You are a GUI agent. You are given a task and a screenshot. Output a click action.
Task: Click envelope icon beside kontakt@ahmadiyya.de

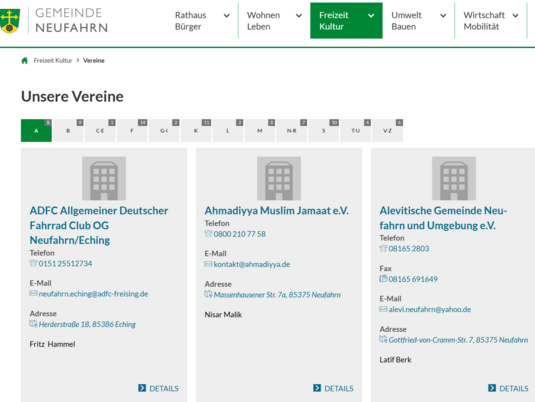[208, 264]
